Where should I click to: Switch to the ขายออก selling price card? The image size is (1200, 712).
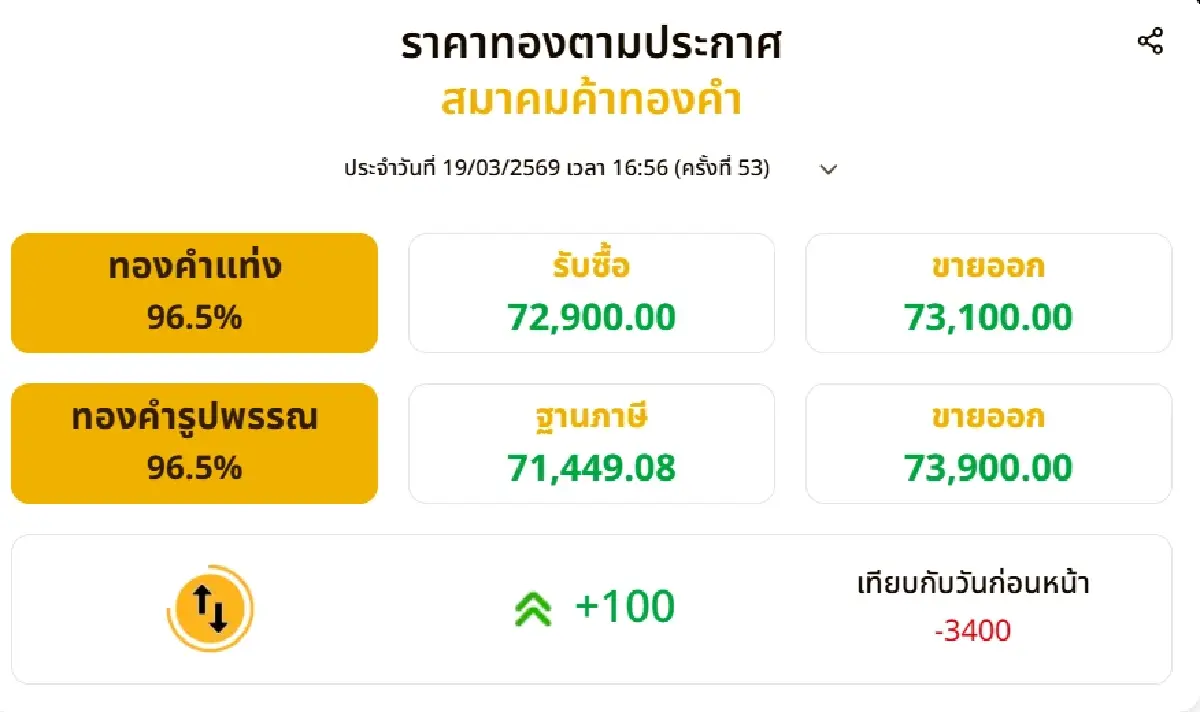(x=988, y=292)
